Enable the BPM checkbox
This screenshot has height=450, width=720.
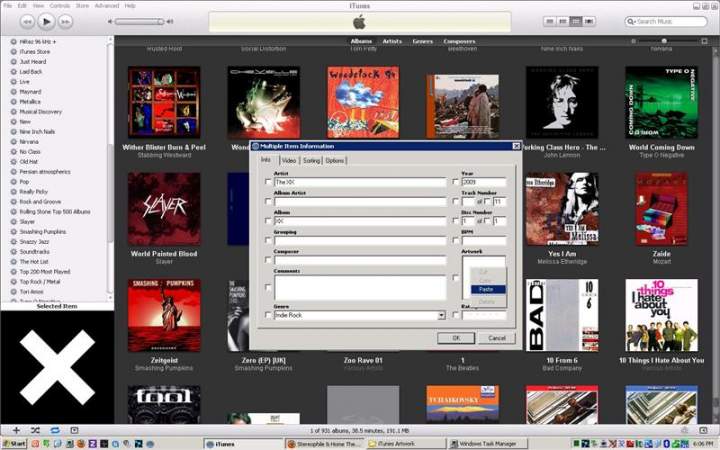(x=456, y=240)
